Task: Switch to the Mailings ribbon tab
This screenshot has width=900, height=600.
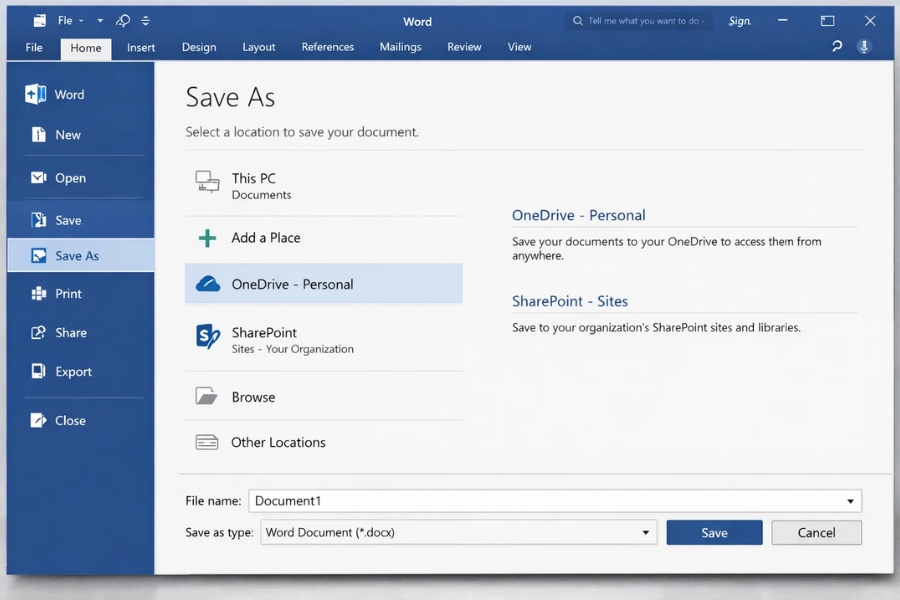Action: point(400,46)
